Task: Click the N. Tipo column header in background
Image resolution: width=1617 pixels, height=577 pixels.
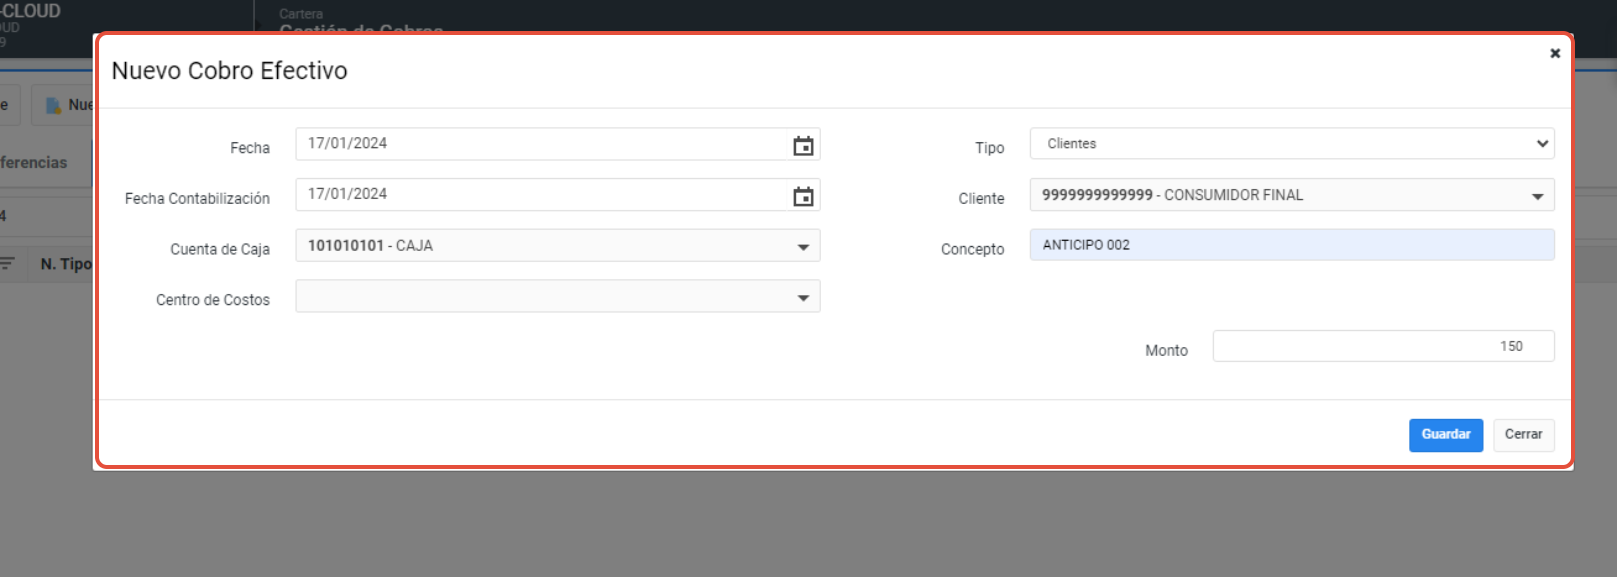Action: 66,264
